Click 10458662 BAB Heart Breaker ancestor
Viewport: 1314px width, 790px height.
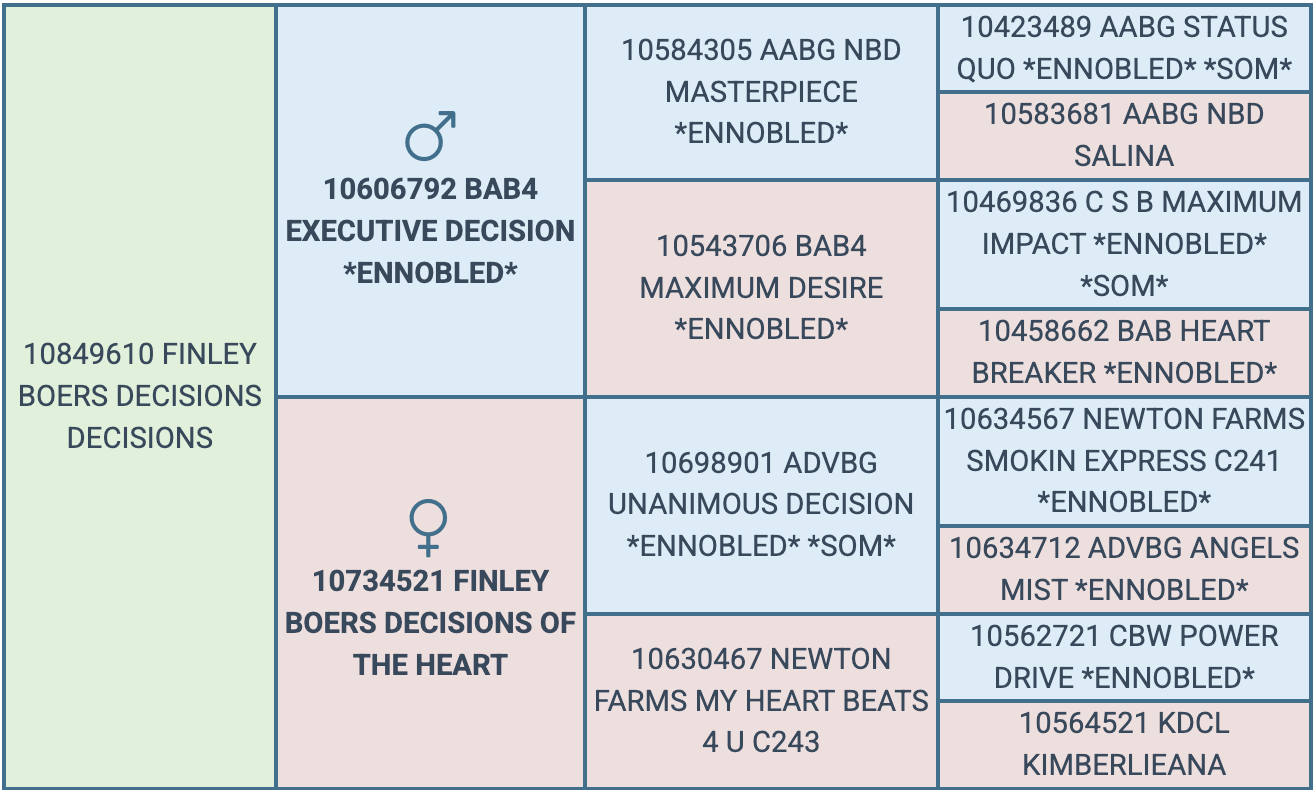click(1124, 352)
